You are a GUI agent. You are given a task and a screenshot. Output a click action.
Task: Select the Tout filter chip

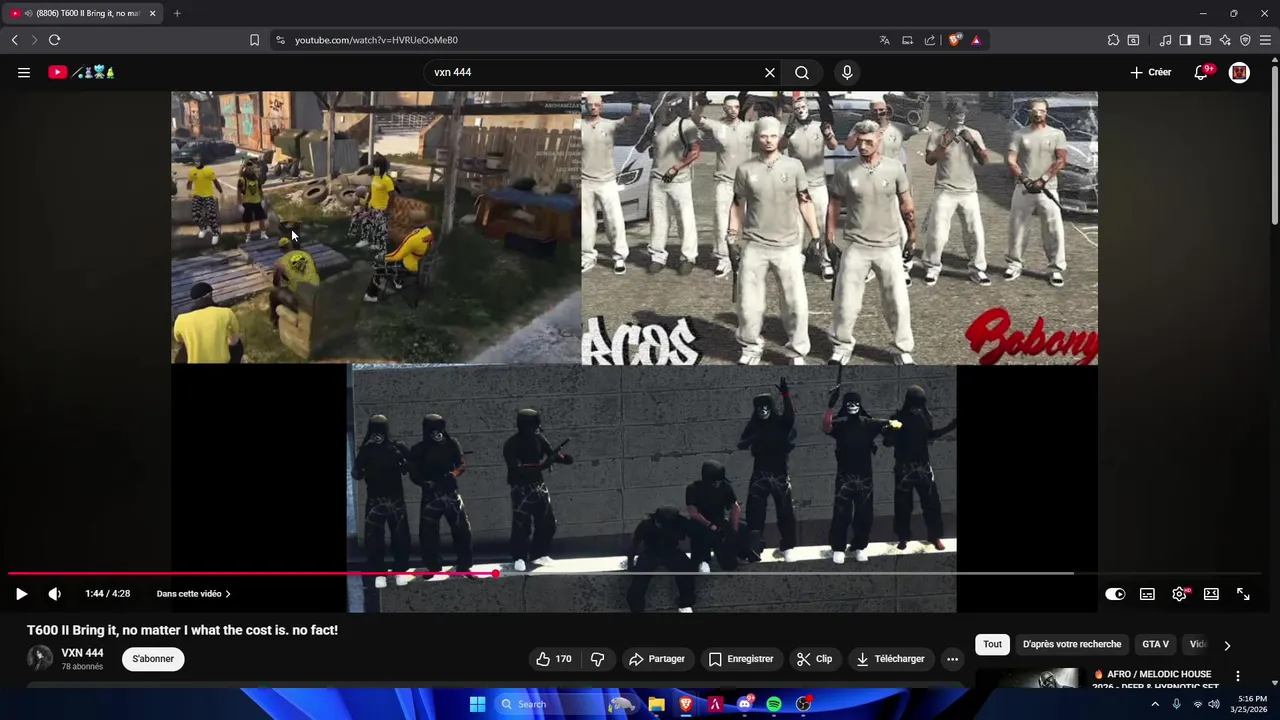(992, 644)
